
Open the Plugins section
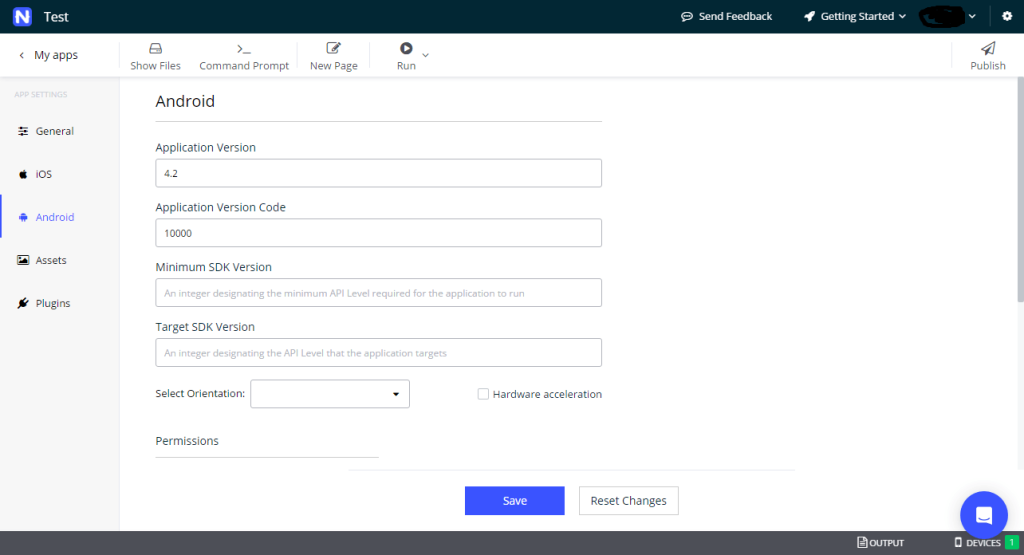[x=44, y=304]
